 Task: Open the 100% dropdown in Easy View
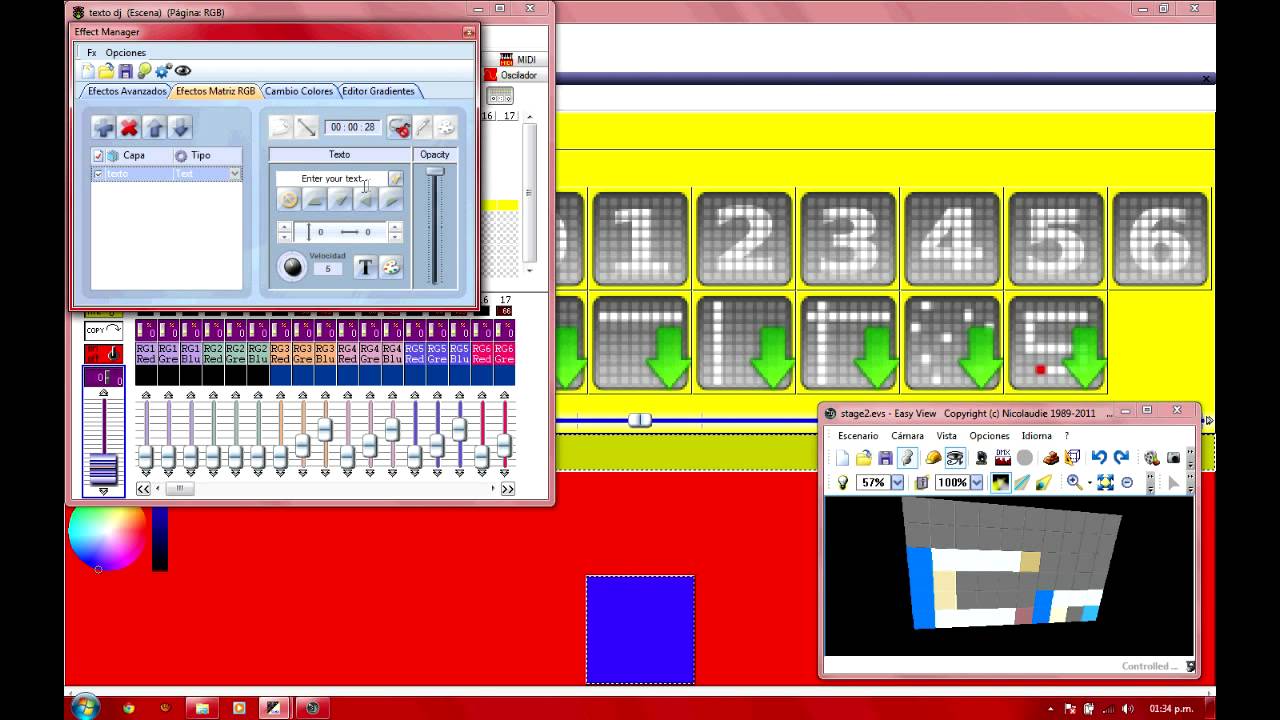976,482
